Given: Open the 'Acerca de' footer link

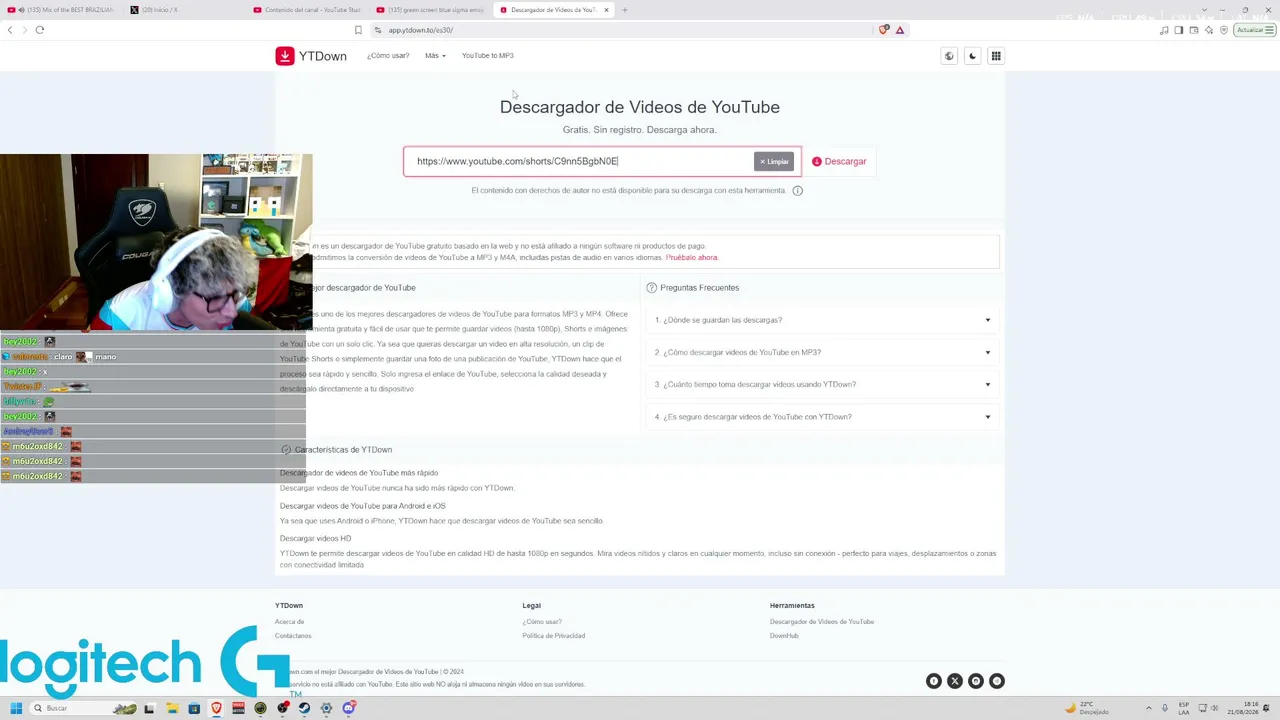Looking at the screenshot, I should coord(289,622).
